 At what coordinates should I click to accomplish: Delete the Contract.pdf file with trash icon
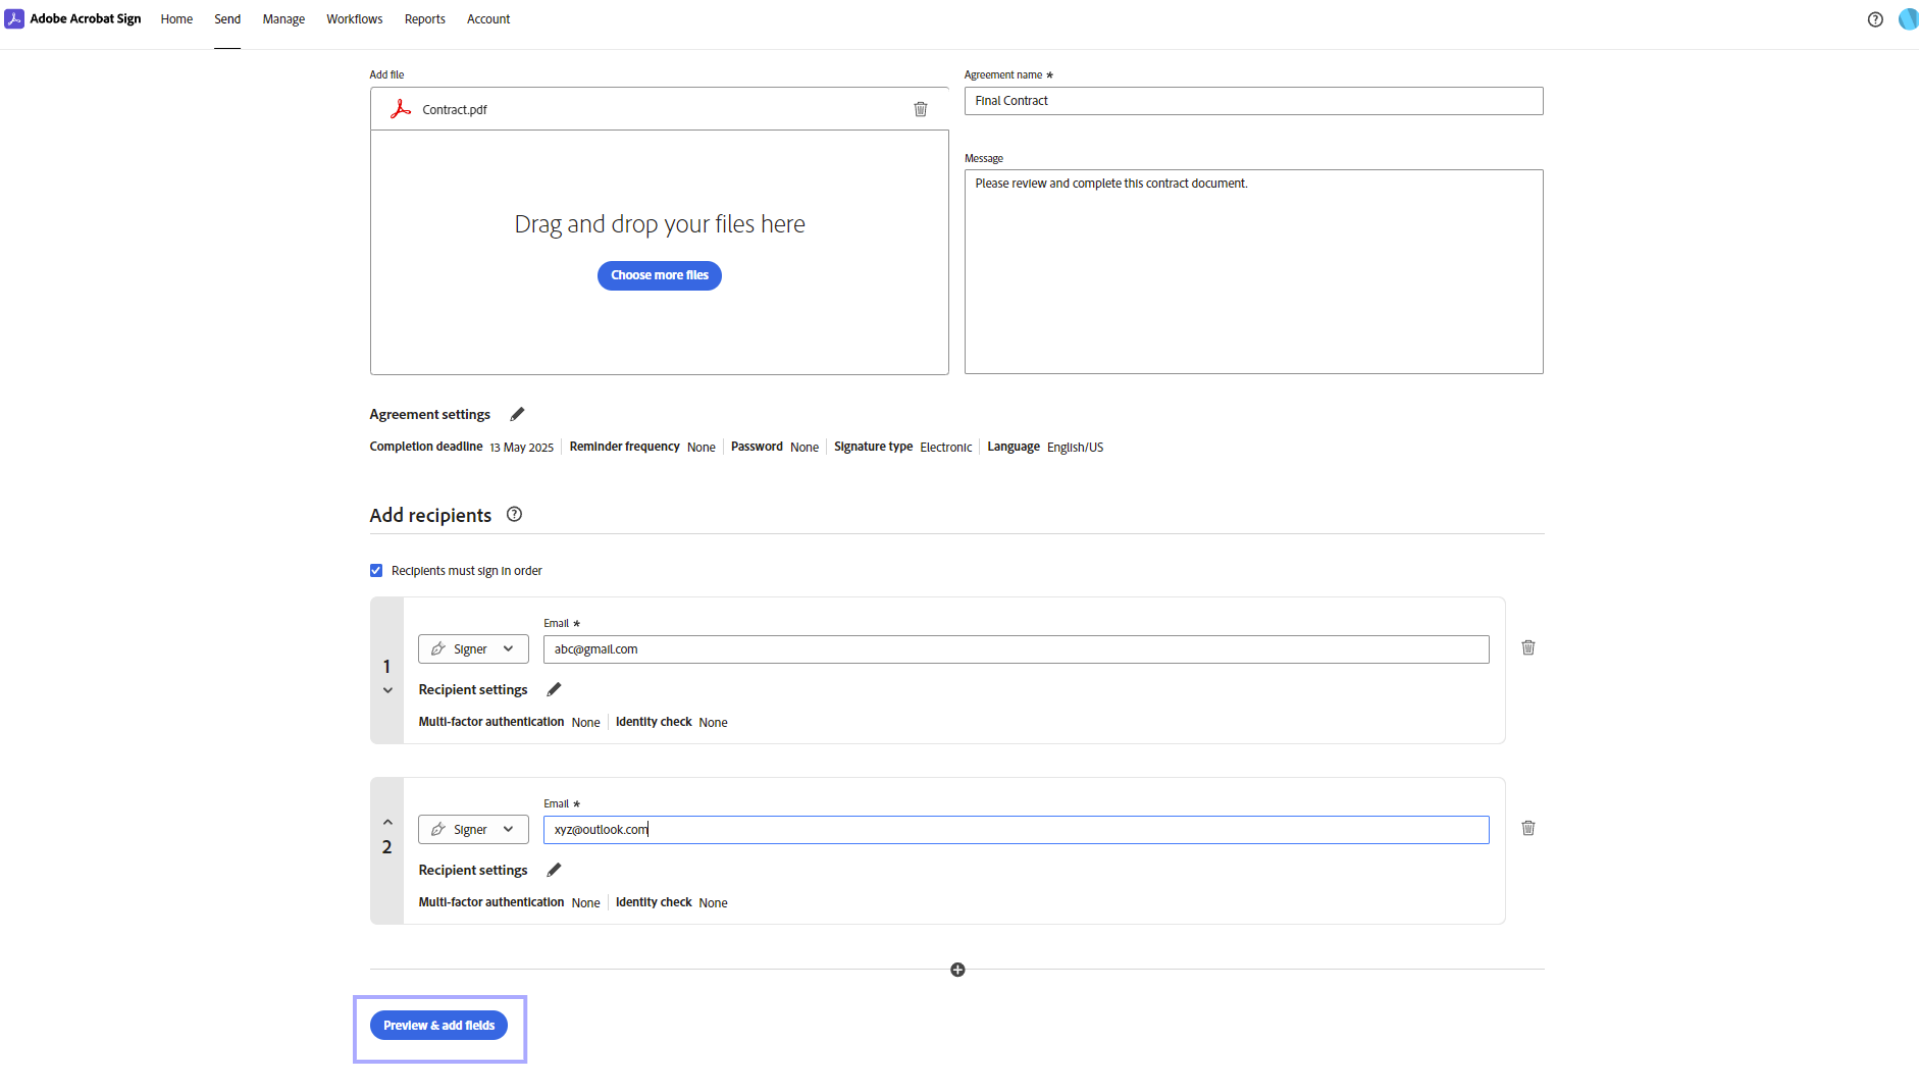click(920, 109)
